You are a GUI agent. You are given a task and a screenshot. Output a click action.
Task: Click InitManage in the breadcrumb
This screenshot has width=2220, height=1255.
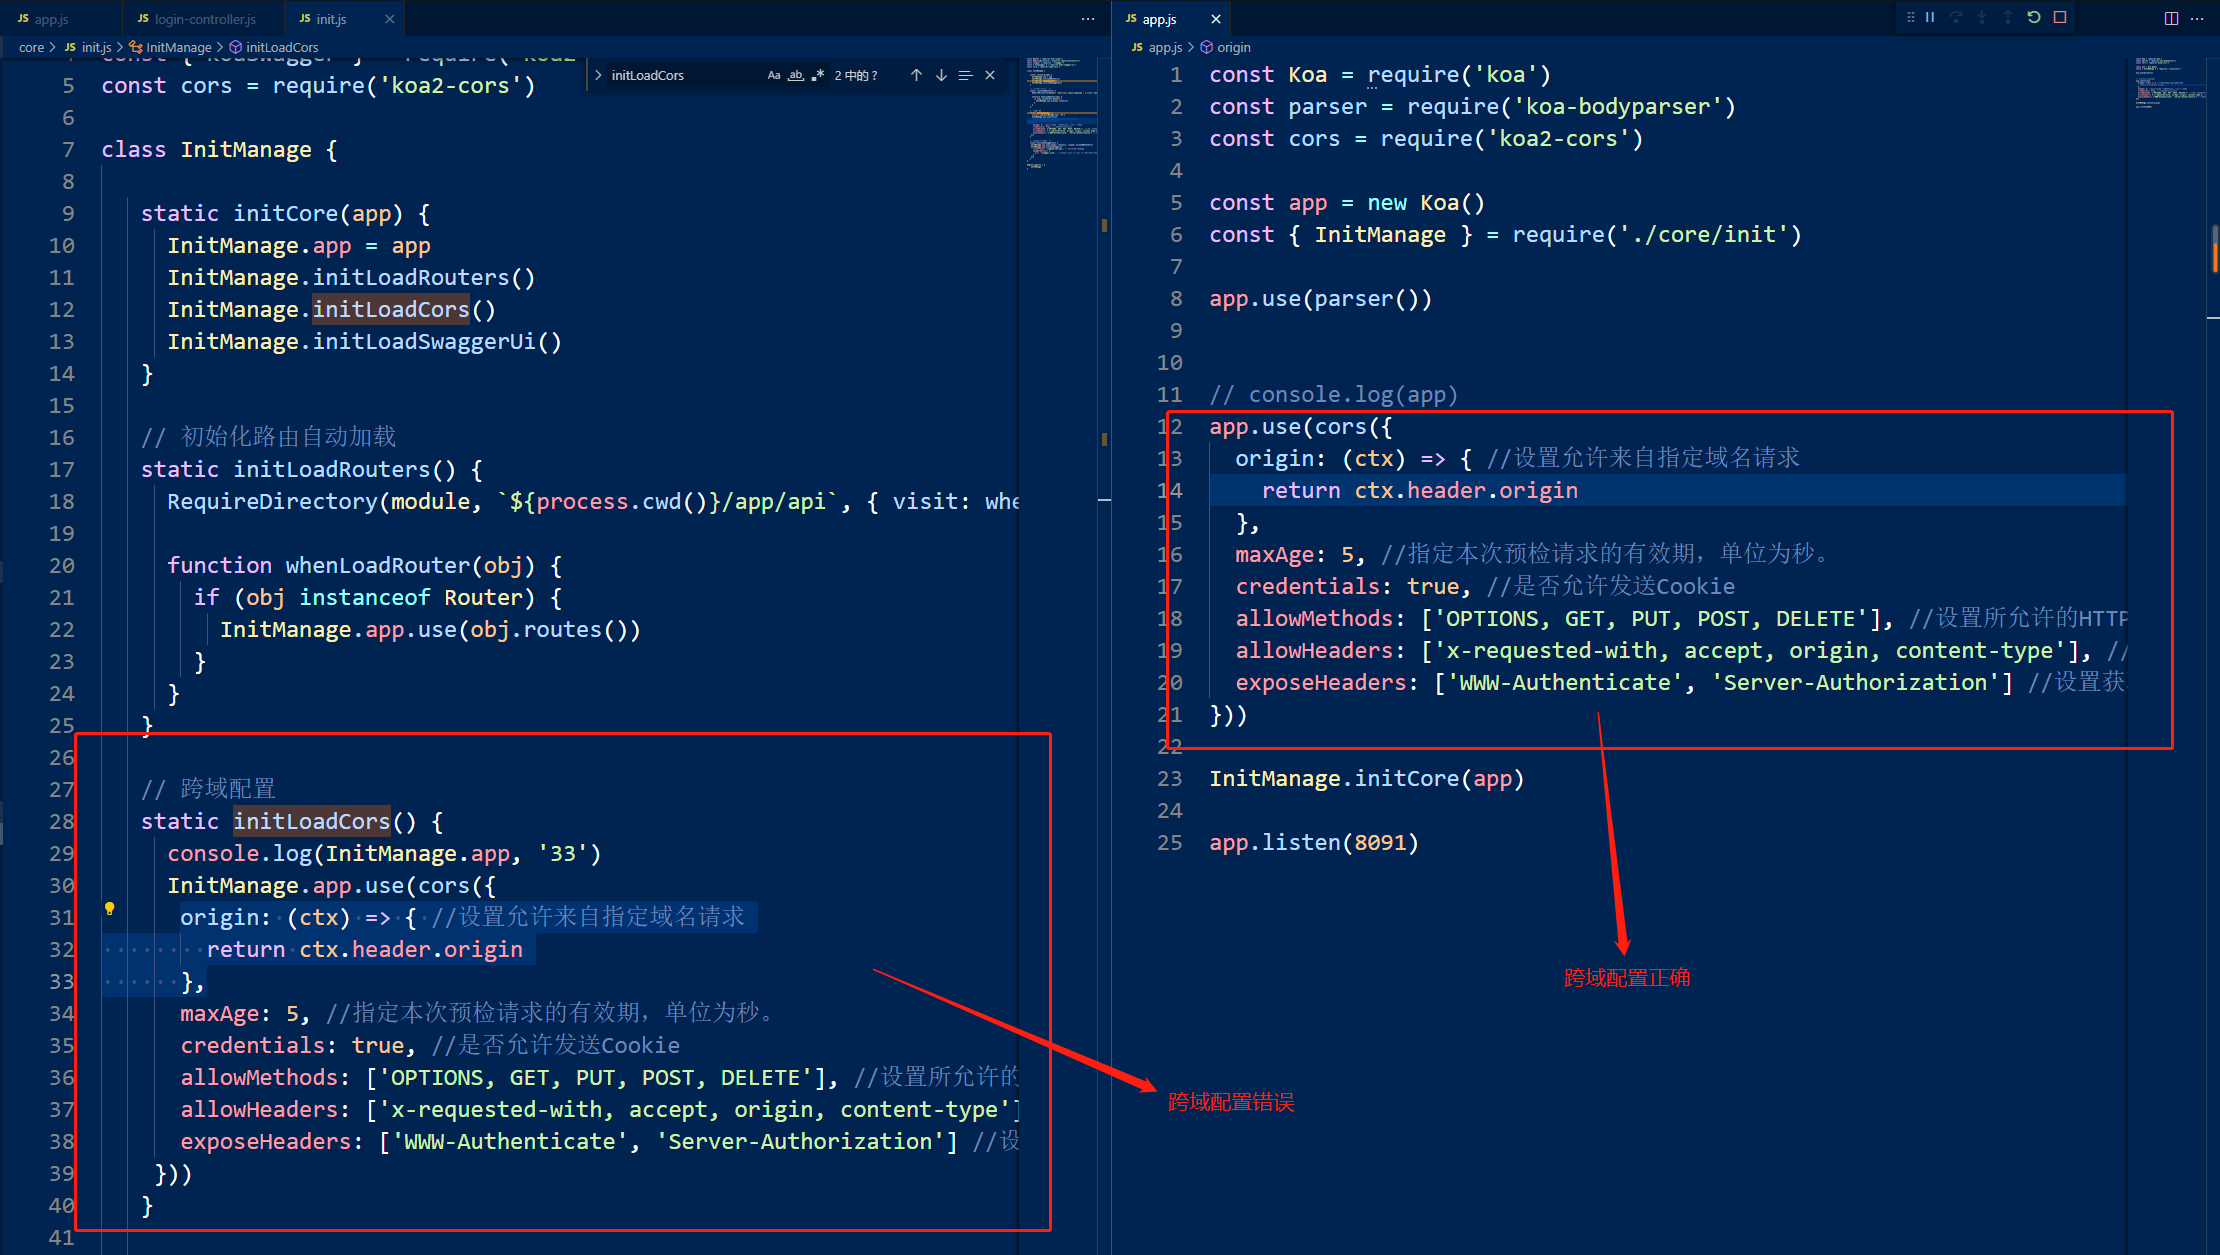[178, 47]
